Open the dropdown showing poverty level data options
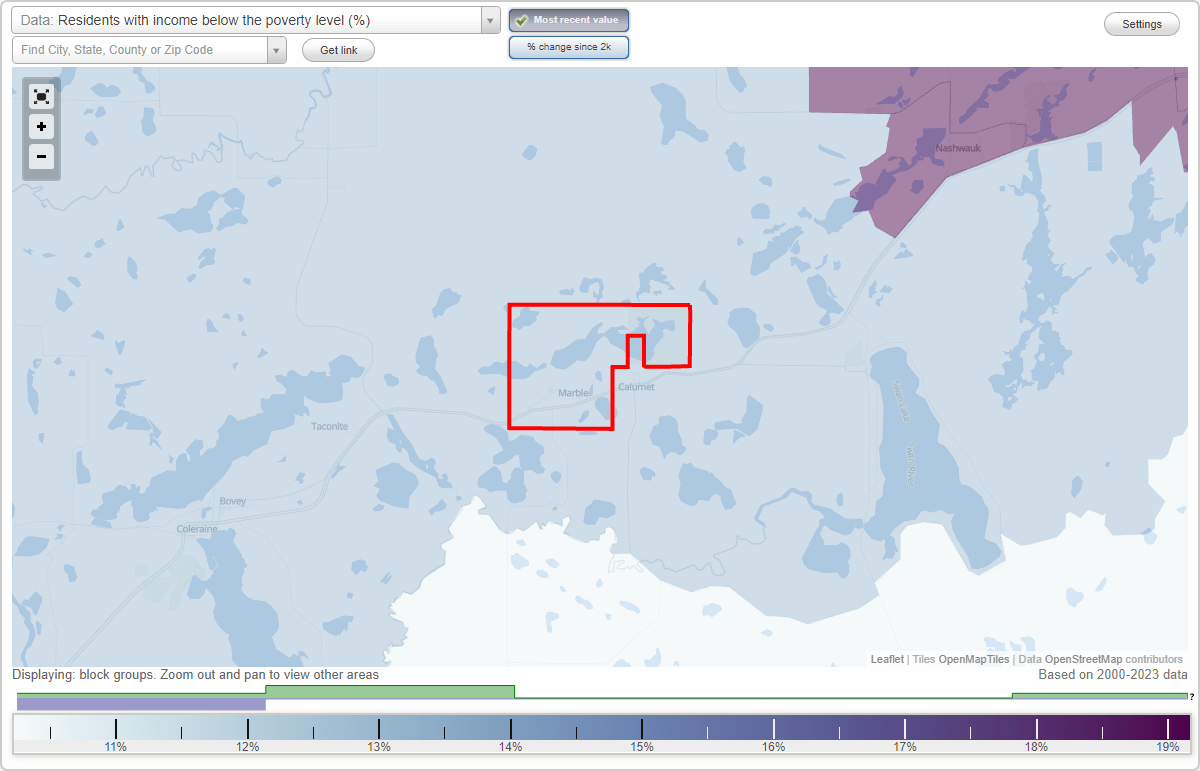1200x771 pixels. tap(488, 20)
